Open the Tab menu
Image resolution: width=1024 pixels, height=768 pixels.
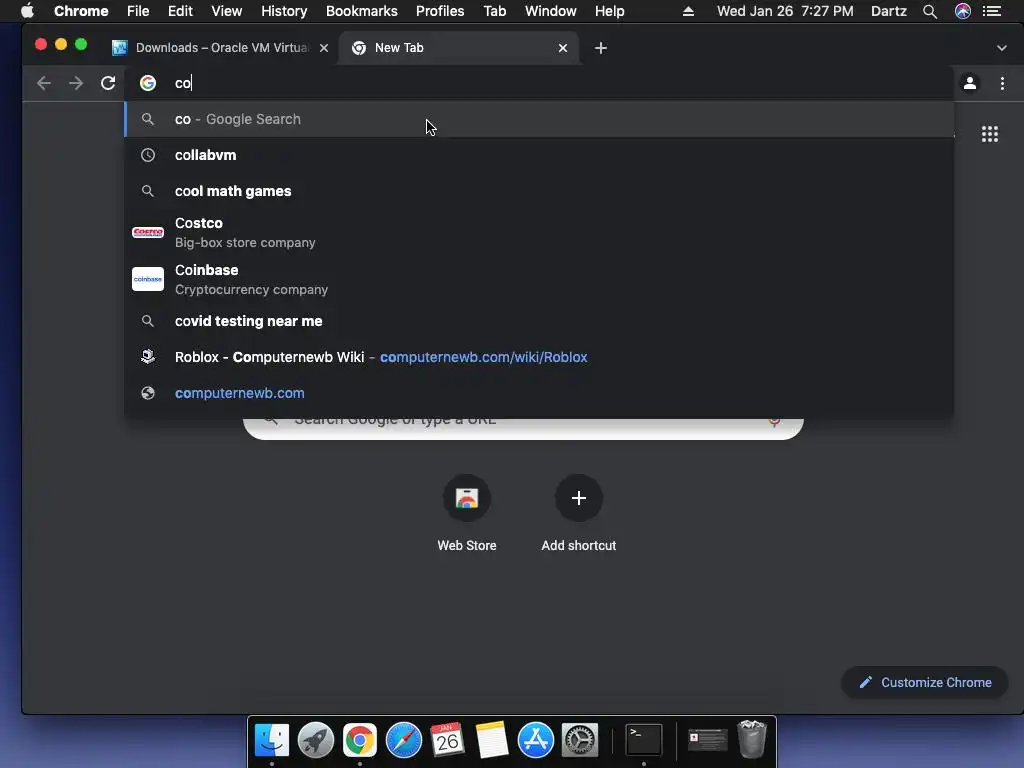(x=494, y=11)
